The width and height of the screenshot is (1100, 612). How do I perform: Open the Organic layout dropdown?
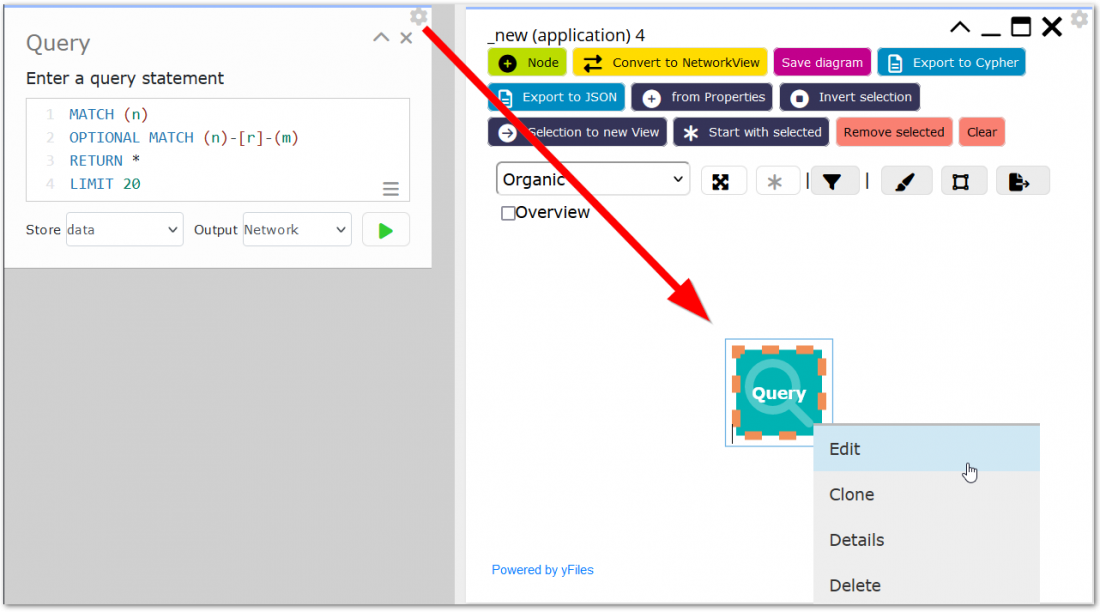[x=592, y=178]
